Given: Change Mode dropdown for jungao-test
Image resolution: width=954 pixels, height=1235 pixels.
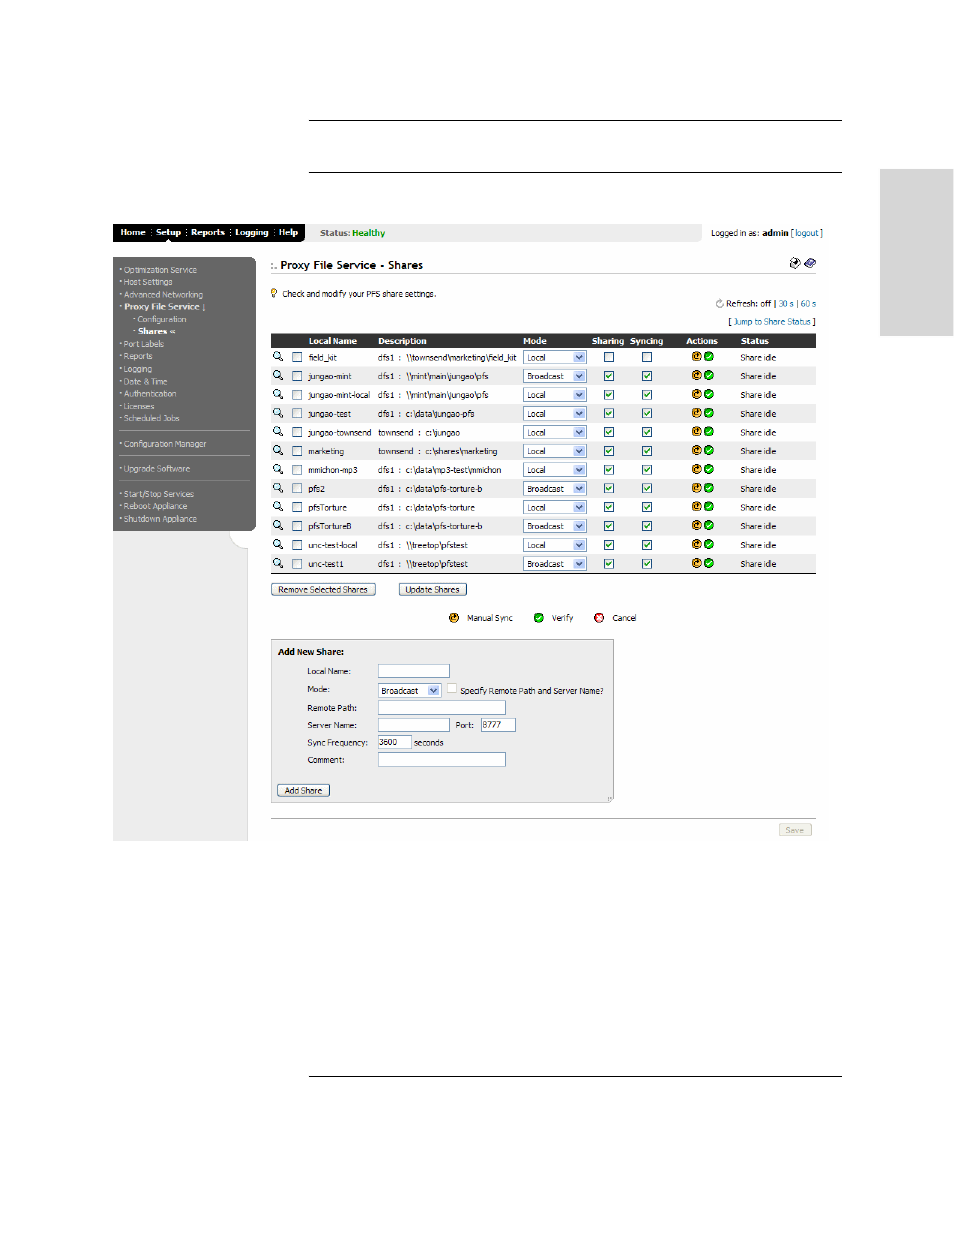Looking at the screenshot, I should coord(555,413).
